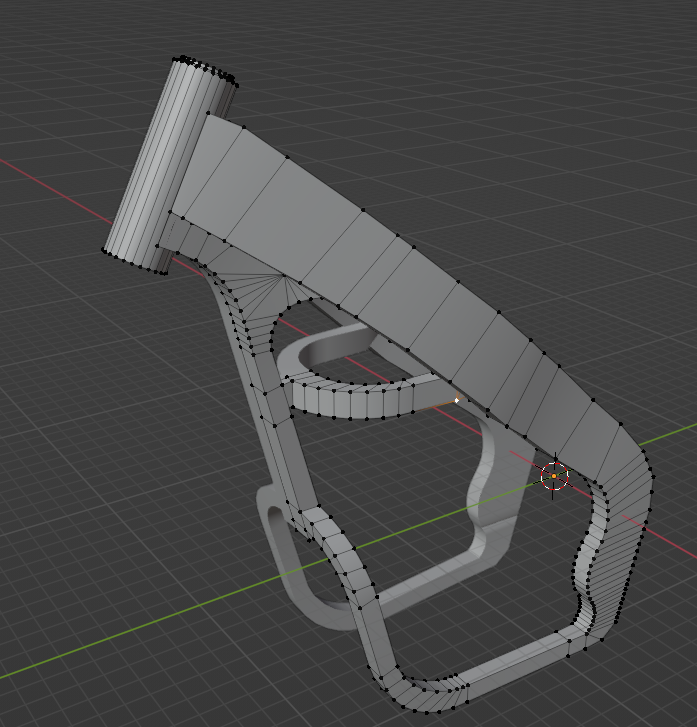Screen dimensions: 697x727
Task: Click the 3D cursor crosshair in the viewport
Action: coord(555,476)
